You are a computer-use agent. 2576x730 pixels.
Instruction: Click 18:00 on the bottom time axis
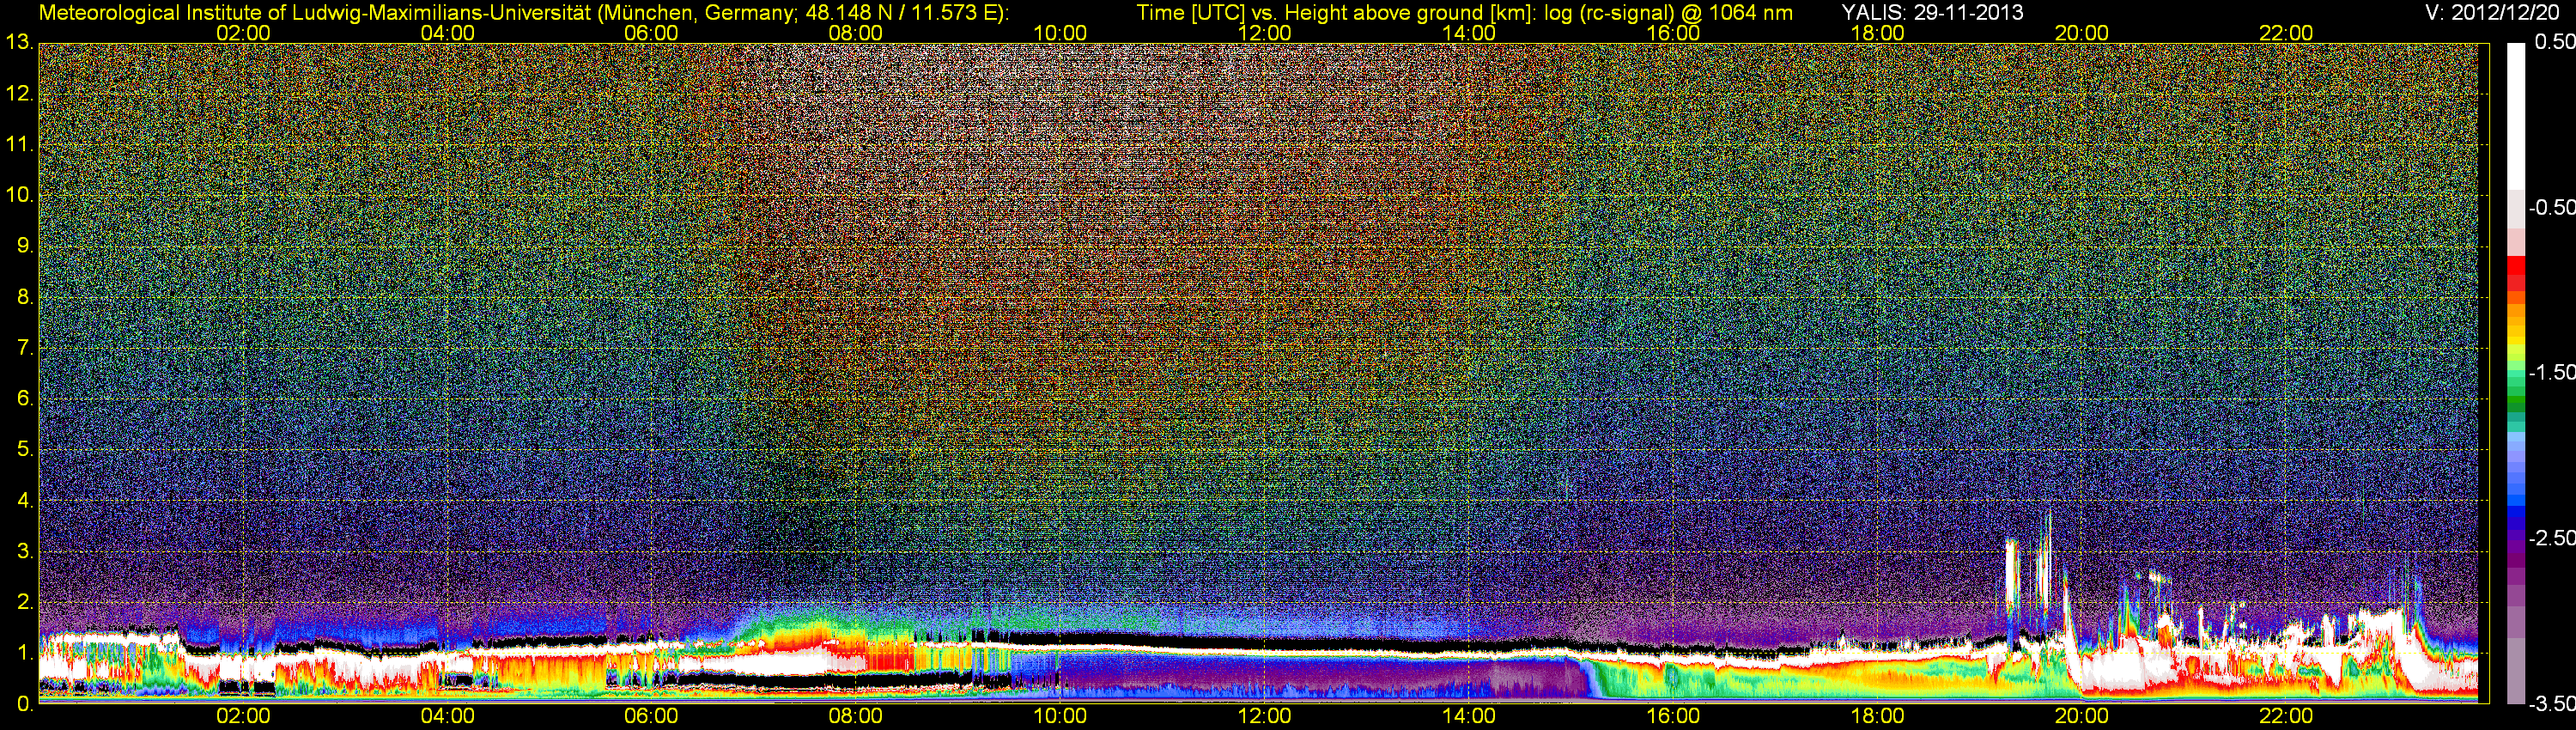point(1877,716)
